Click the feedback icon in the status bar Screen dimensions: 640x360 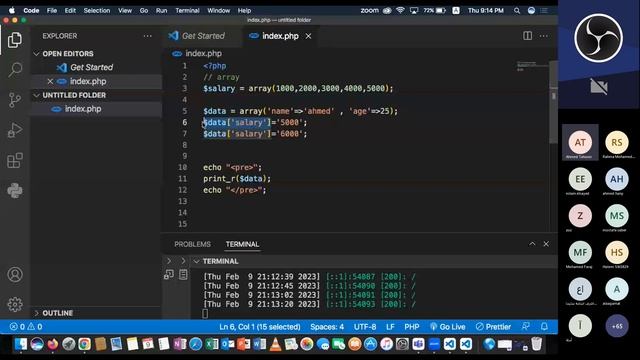[526, 327]
